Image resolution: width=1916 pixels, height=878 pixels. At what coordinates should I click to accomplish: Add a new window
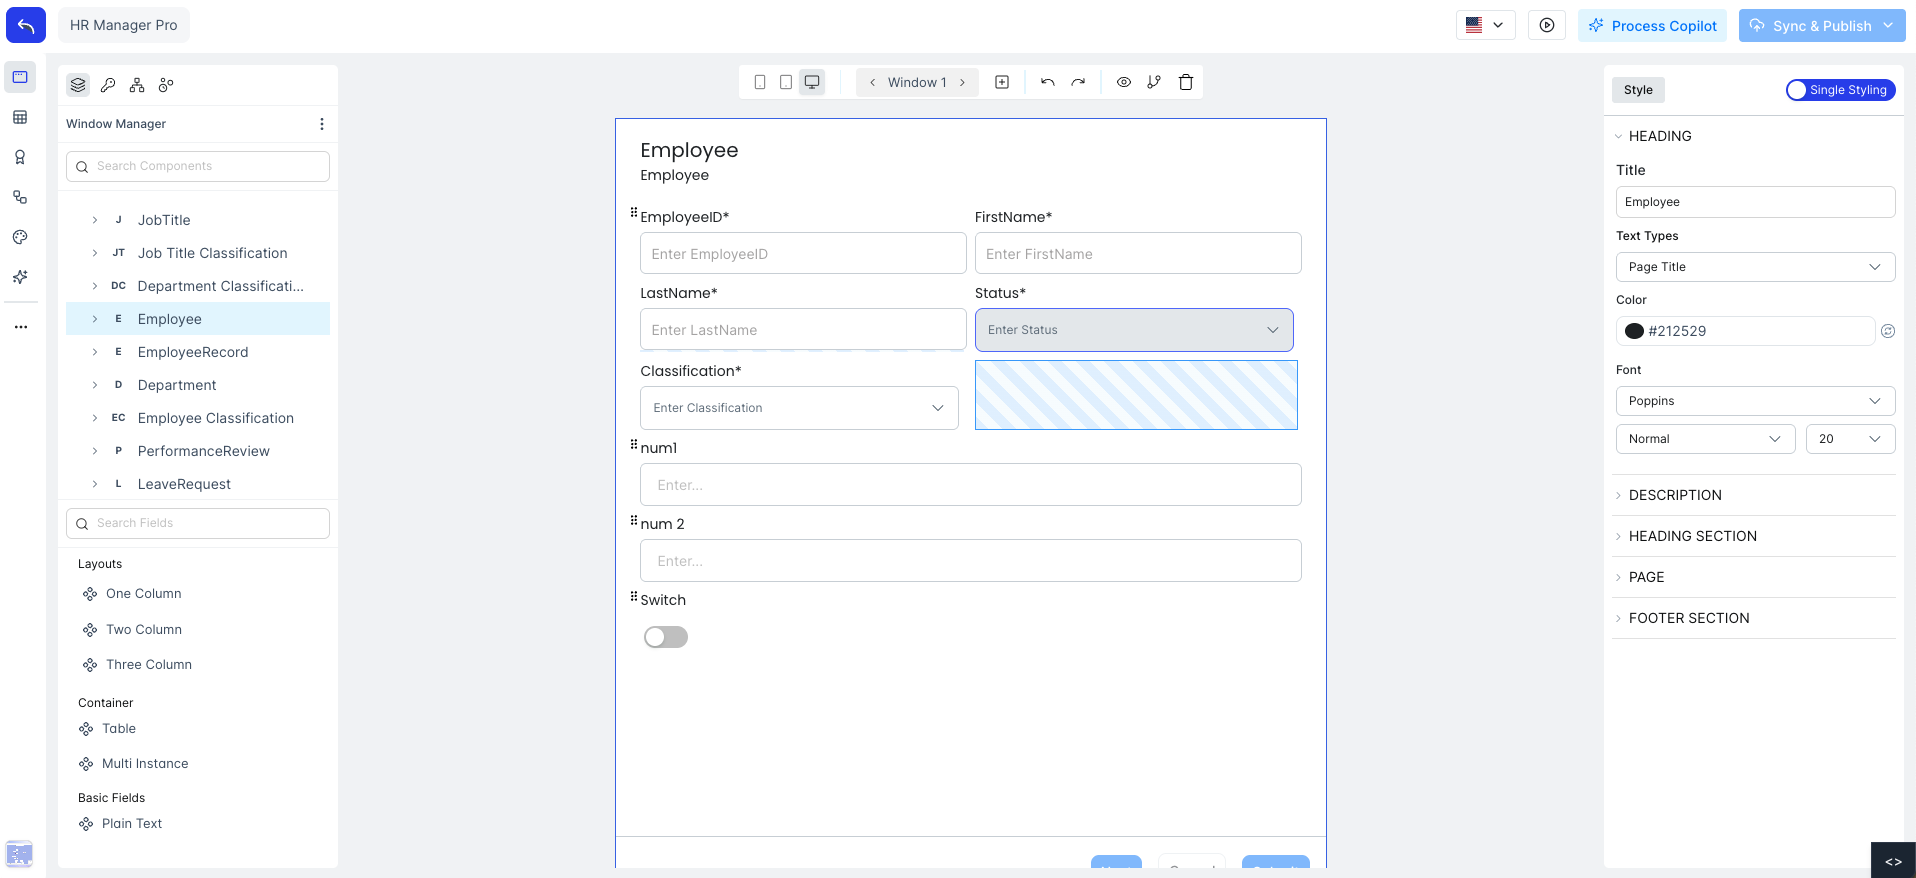[x=1002, y=82]
